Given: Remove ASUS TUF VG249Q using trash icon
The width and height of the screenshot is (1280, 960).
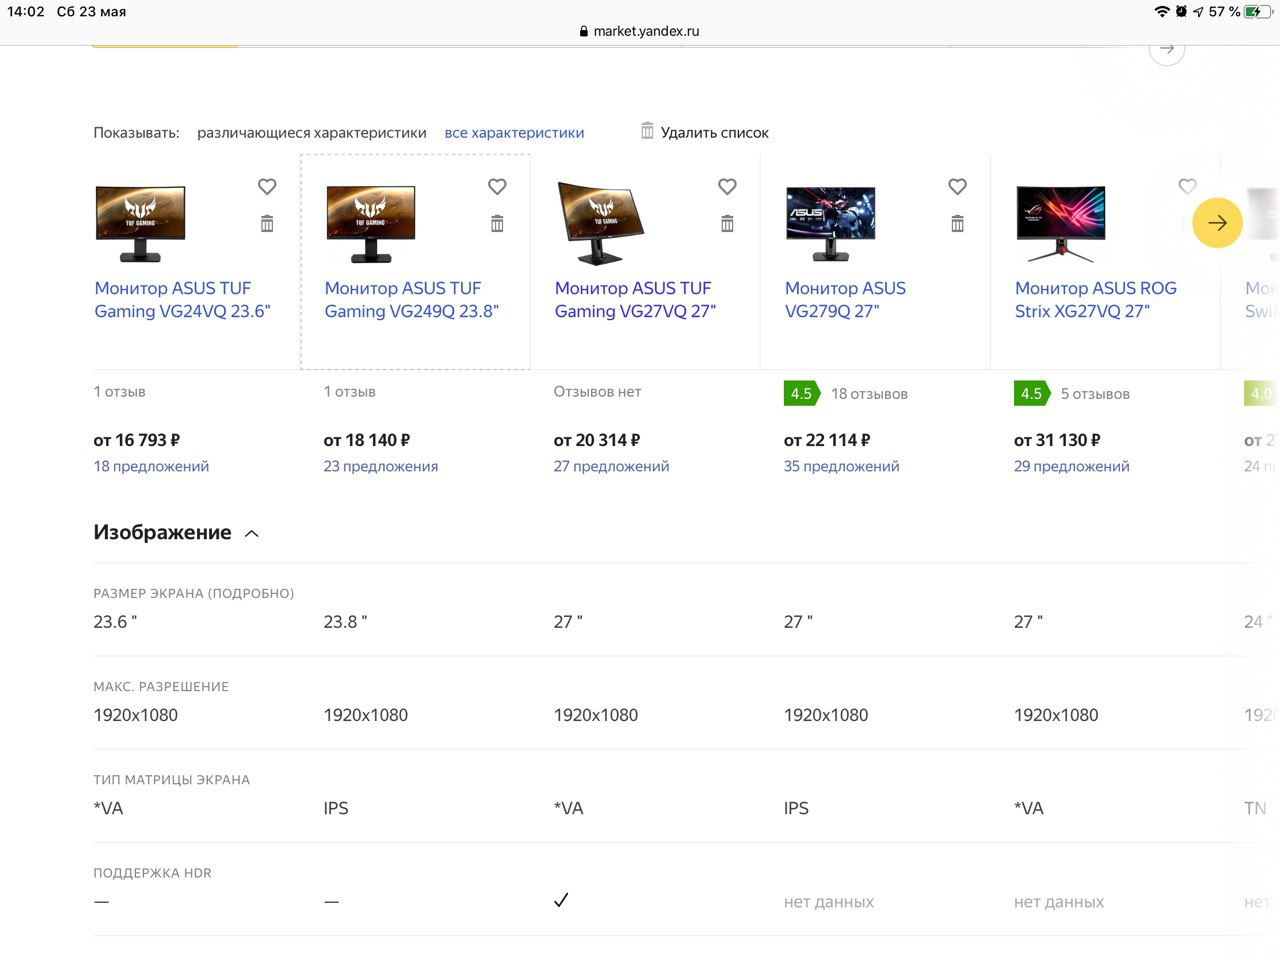Looking at the screenshot, I should pyautogui.click(x=497, y=224).
